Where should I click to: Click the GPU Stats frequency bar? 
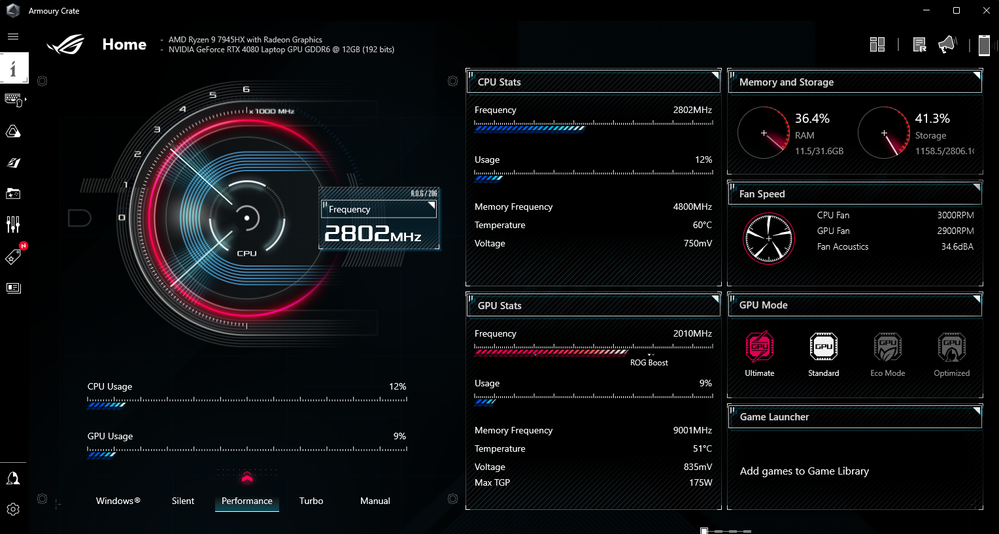click(593, 350)
